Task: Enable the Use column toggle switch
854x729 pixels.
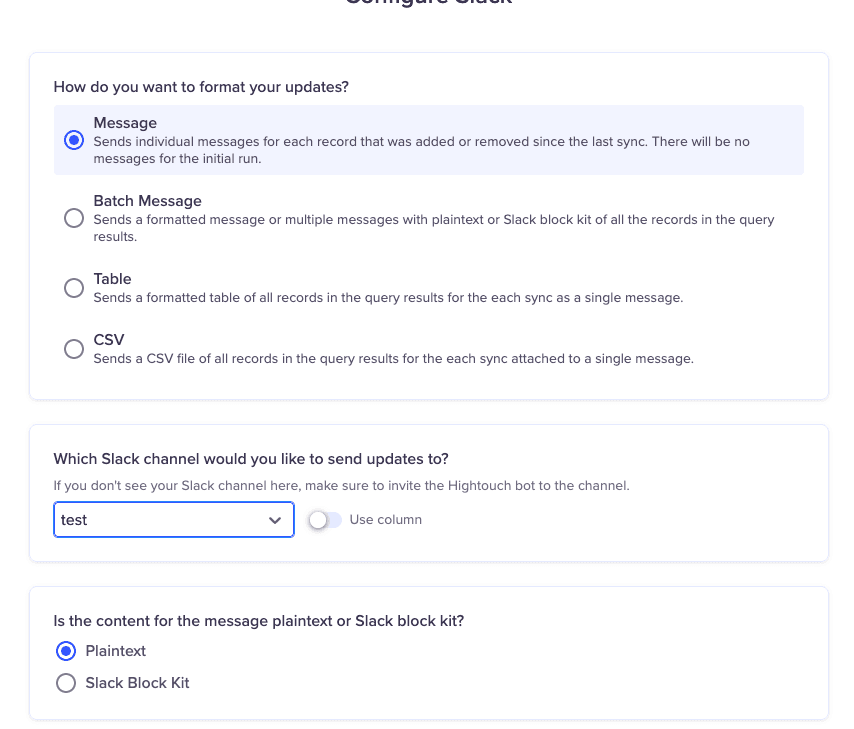Action: tap(325, 520)
